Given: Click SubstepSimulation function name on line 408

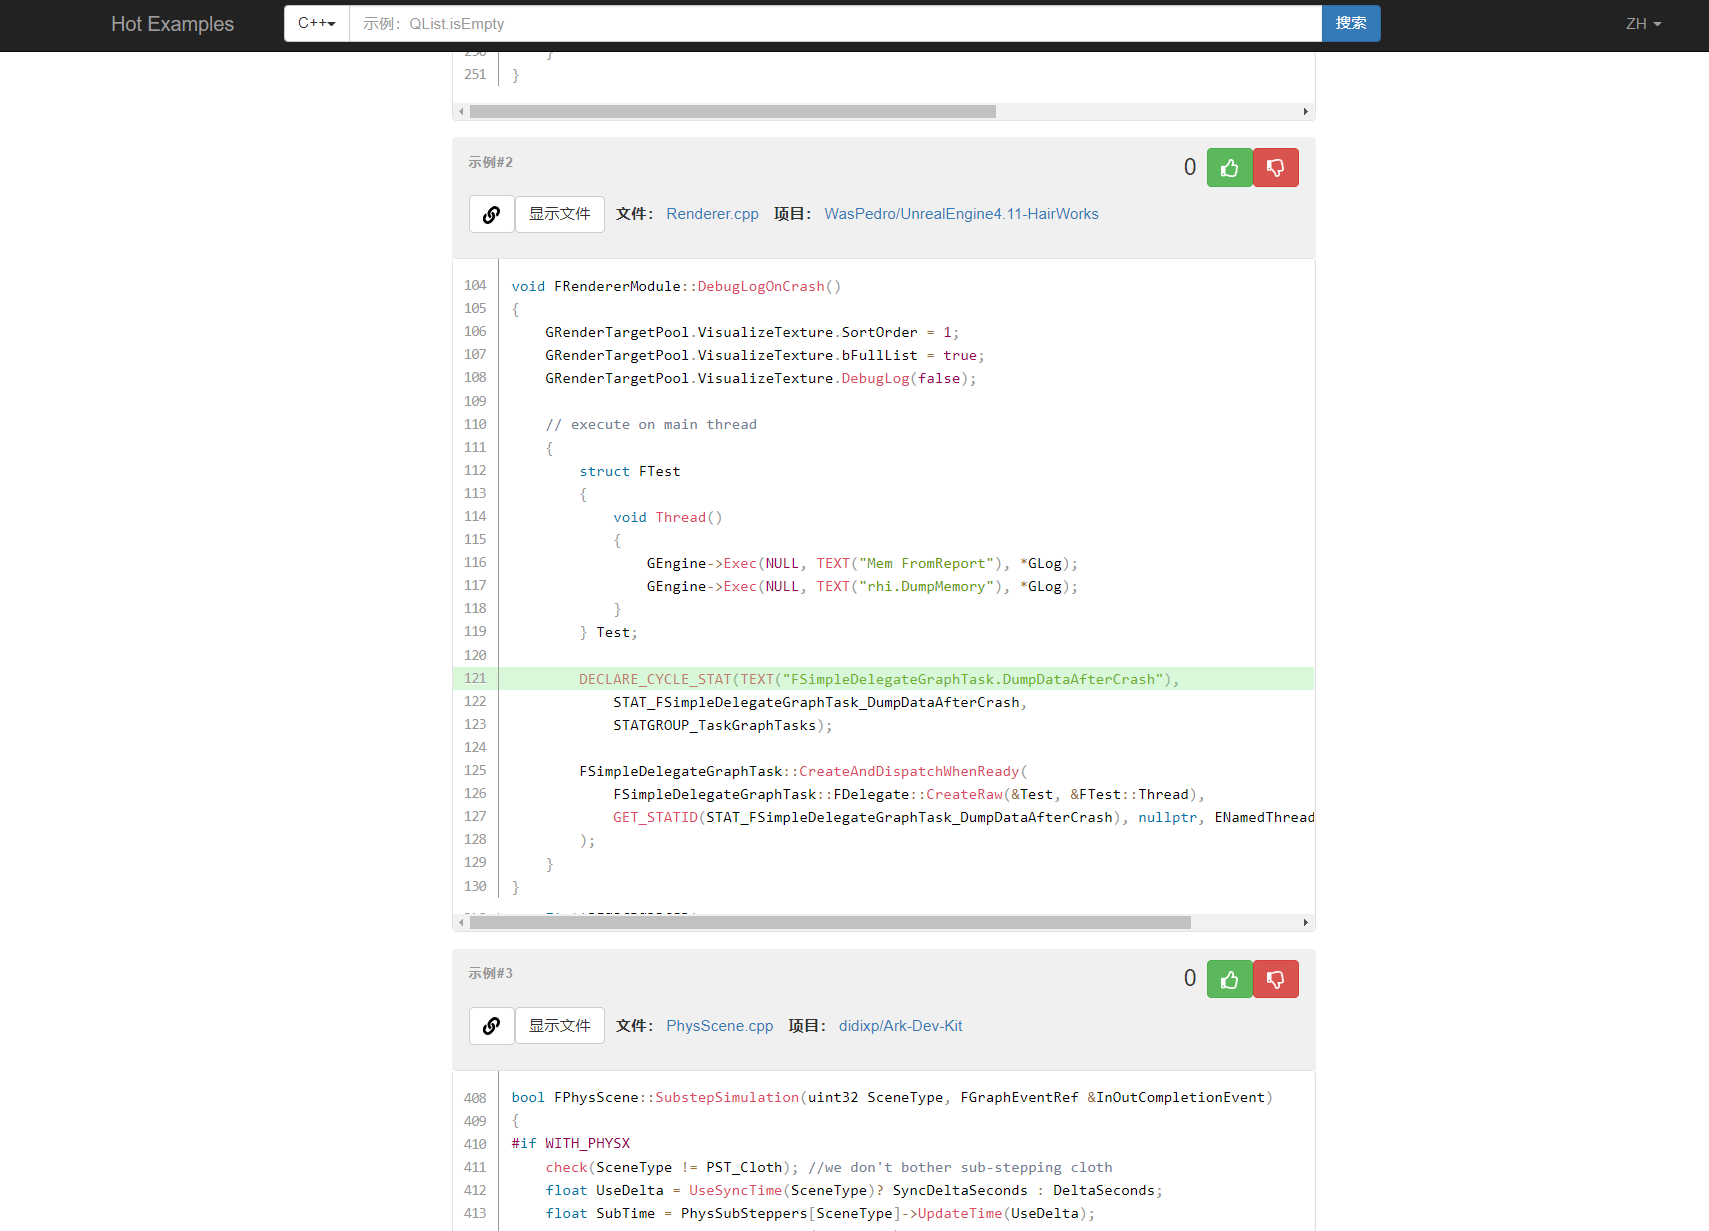Looking at the screenshot, I should 727,1097.
